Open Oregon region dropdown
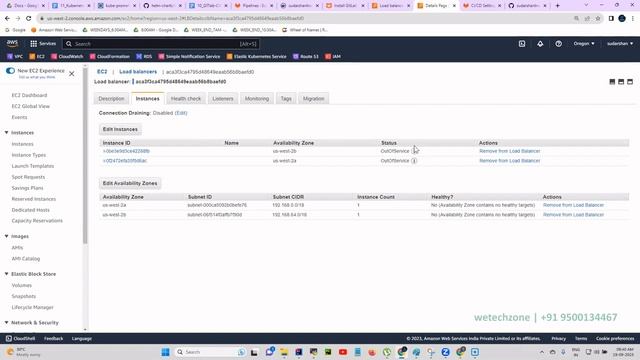Image resolution: width=640 pixels, height=360 pixels. 584,44
